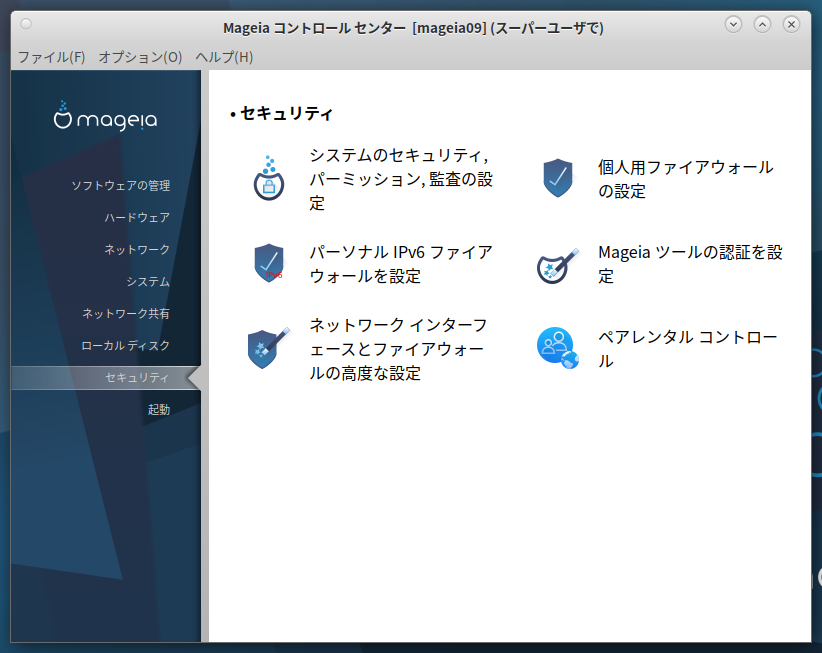
Task: Close the Mageia Control Center window
Action: (x=791, y=24)
